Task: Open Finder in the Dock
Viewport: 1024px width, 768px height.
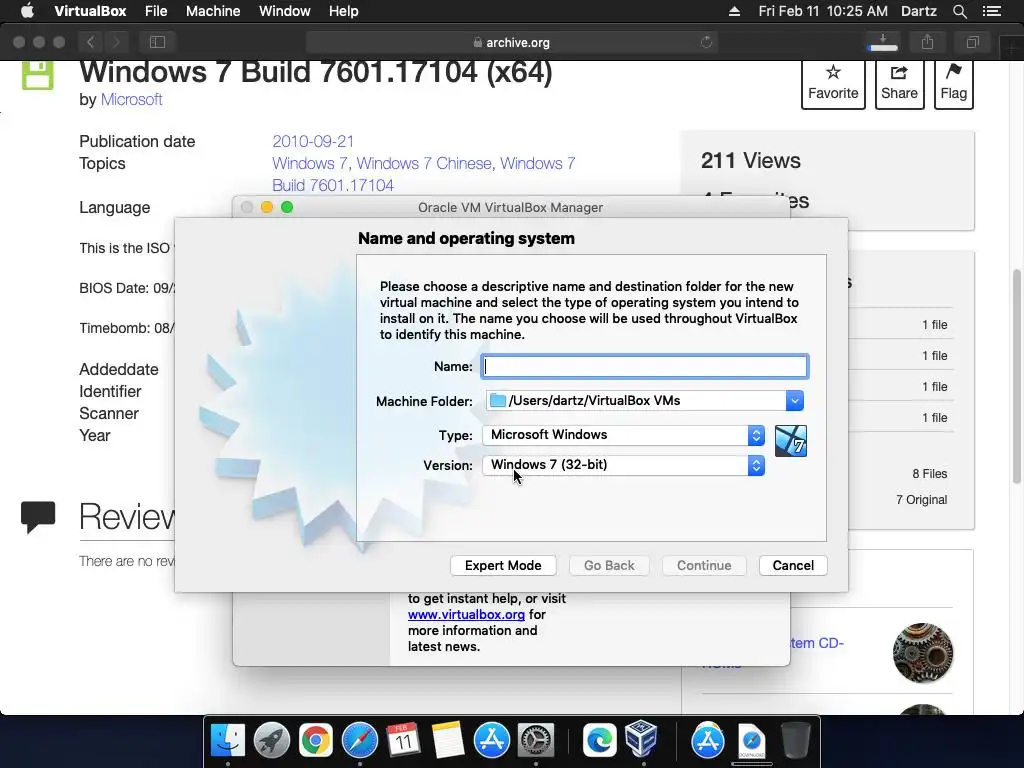Action: [x=228, y=741]
